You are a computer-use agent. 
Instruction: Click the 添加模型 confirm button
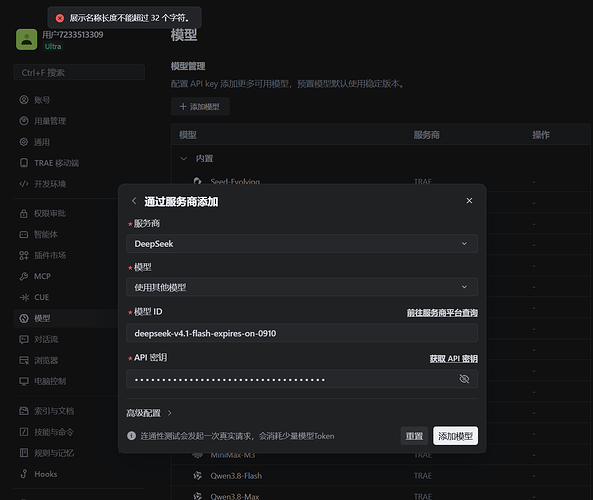pyautogui.click(x=455, y=436)
